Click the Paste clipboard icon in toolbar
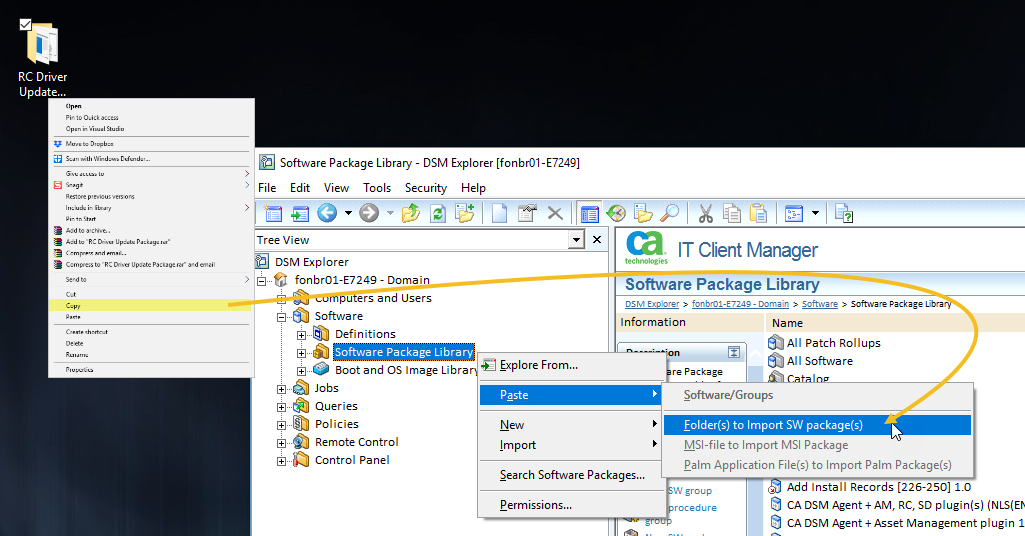The width and height of the screenshot is (1025, 536). click(758, 213)
